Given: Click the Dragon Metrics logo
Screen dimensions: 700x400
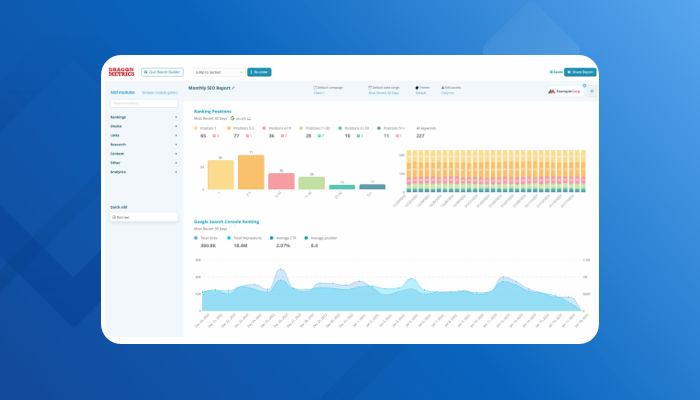Looking at the screenshot, I should click(x=121, y=72).
